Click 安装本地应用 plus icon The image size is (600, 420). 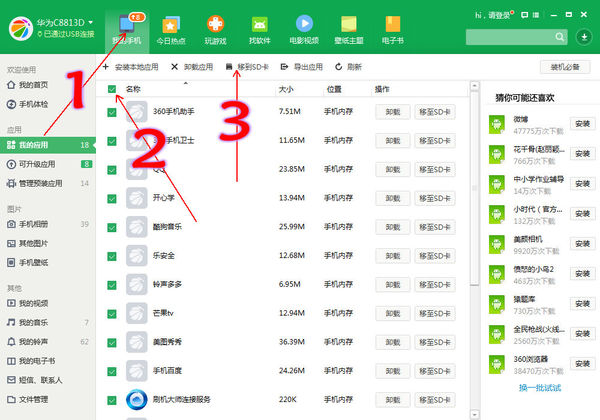point(106,67)
